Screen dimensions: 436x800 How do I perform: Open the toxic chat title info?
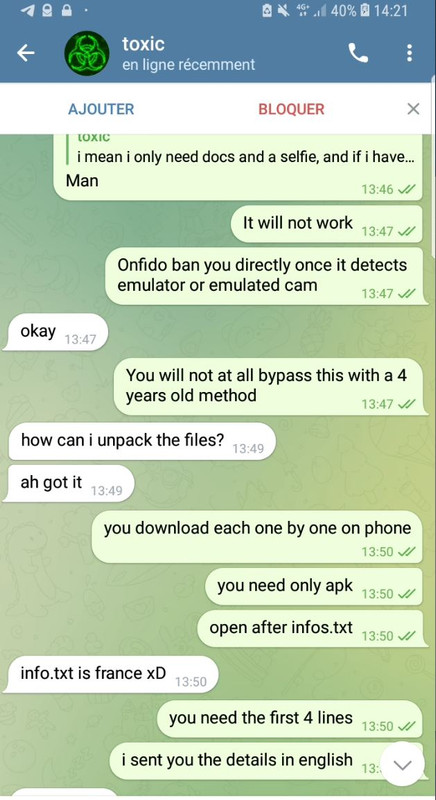coord(188,54)
